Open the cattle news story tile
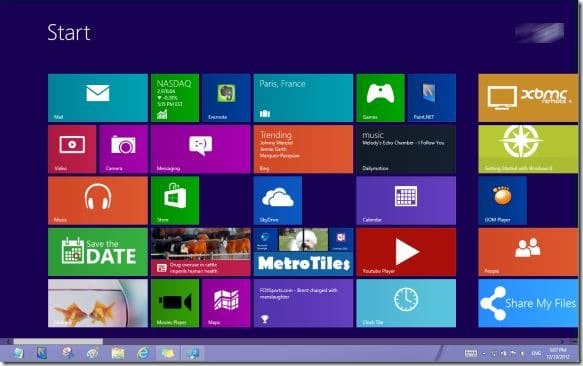Image resolution: width=583 pixels, height=366 pixels. click(201, 252)
